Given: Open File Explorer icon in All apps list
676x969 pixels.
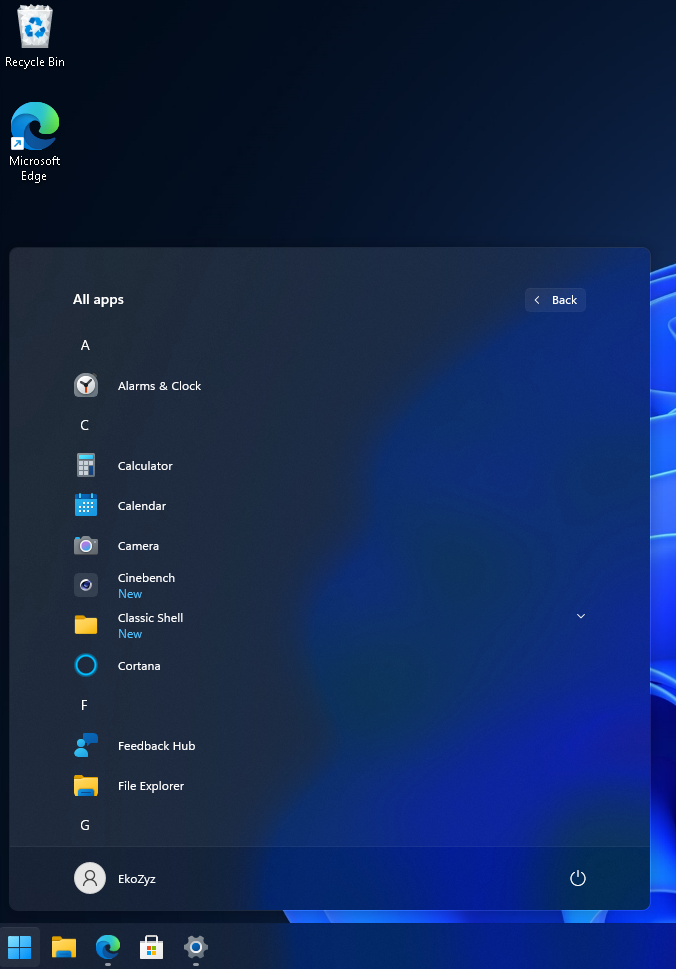Looking at the screenshot, I should coord(86,785).
